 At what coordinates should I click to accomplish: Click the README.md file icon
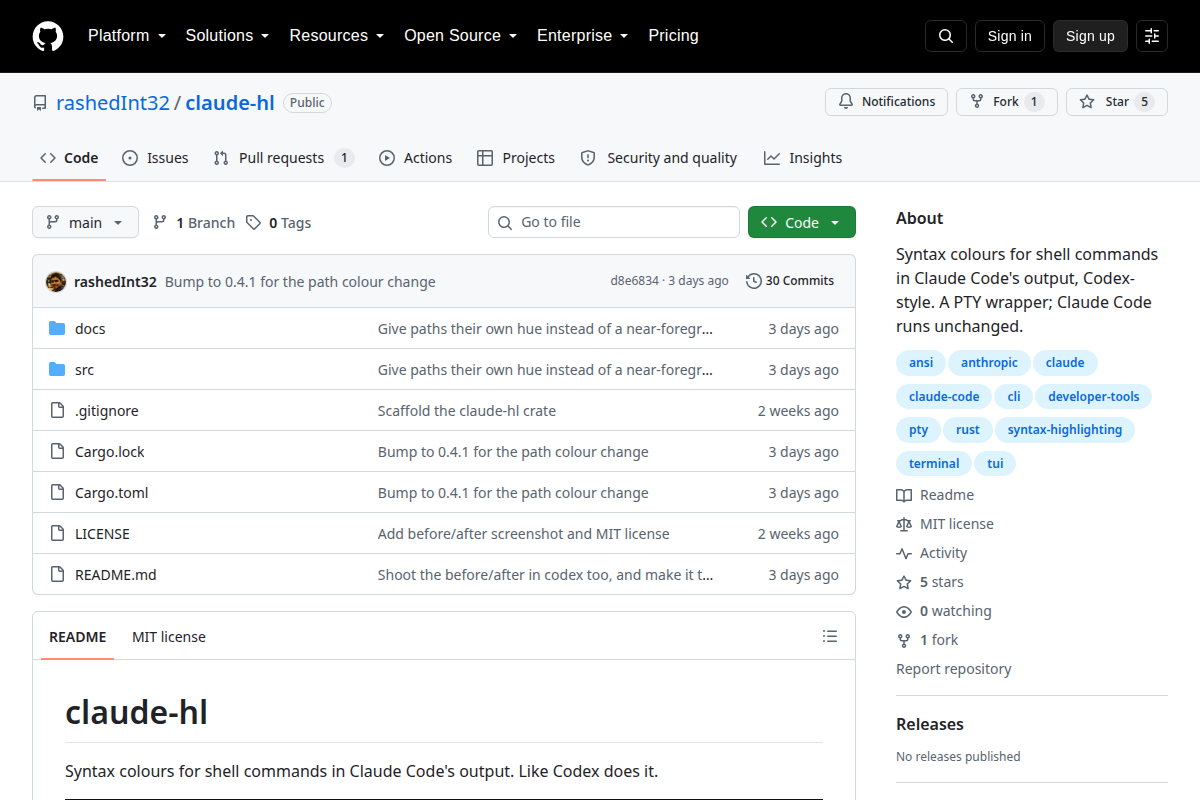click(57, 575)
